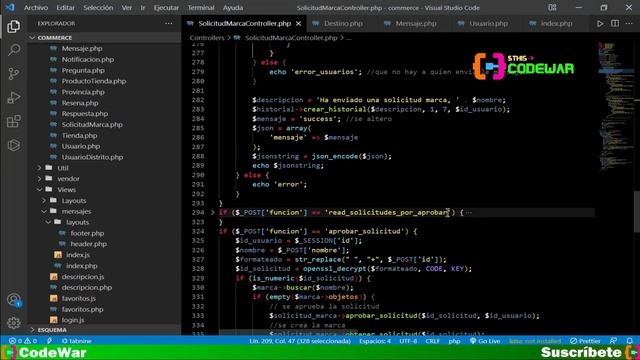Change indentation via Espacios: 4

(375, 341)
